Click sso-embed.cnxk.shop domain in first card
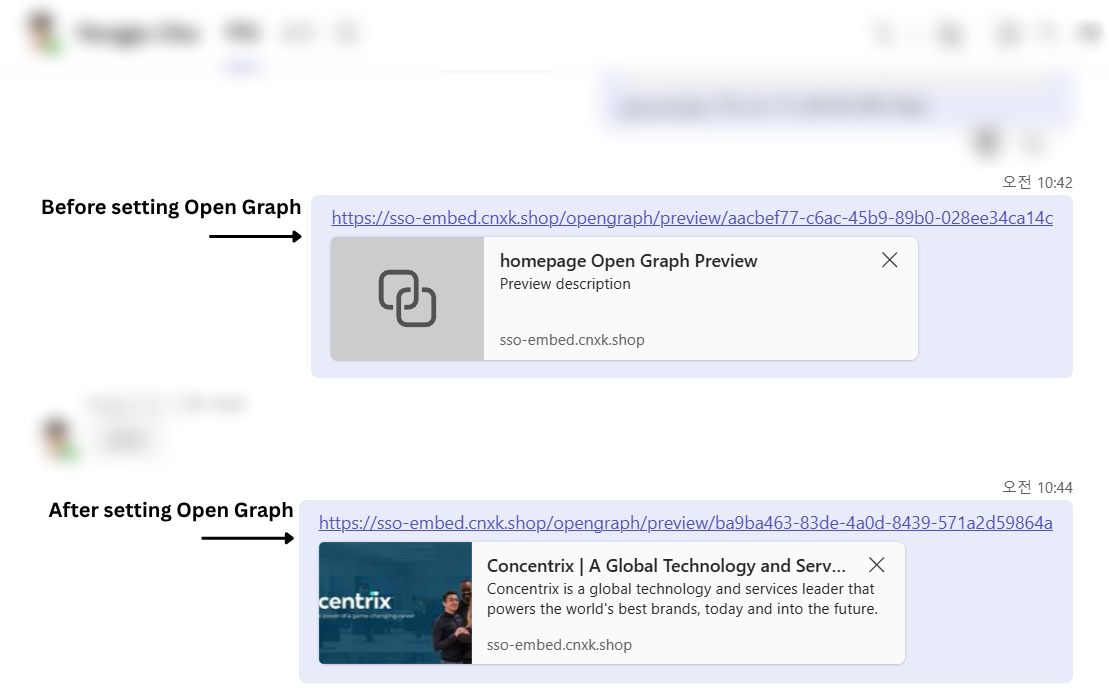 point(571,339)
